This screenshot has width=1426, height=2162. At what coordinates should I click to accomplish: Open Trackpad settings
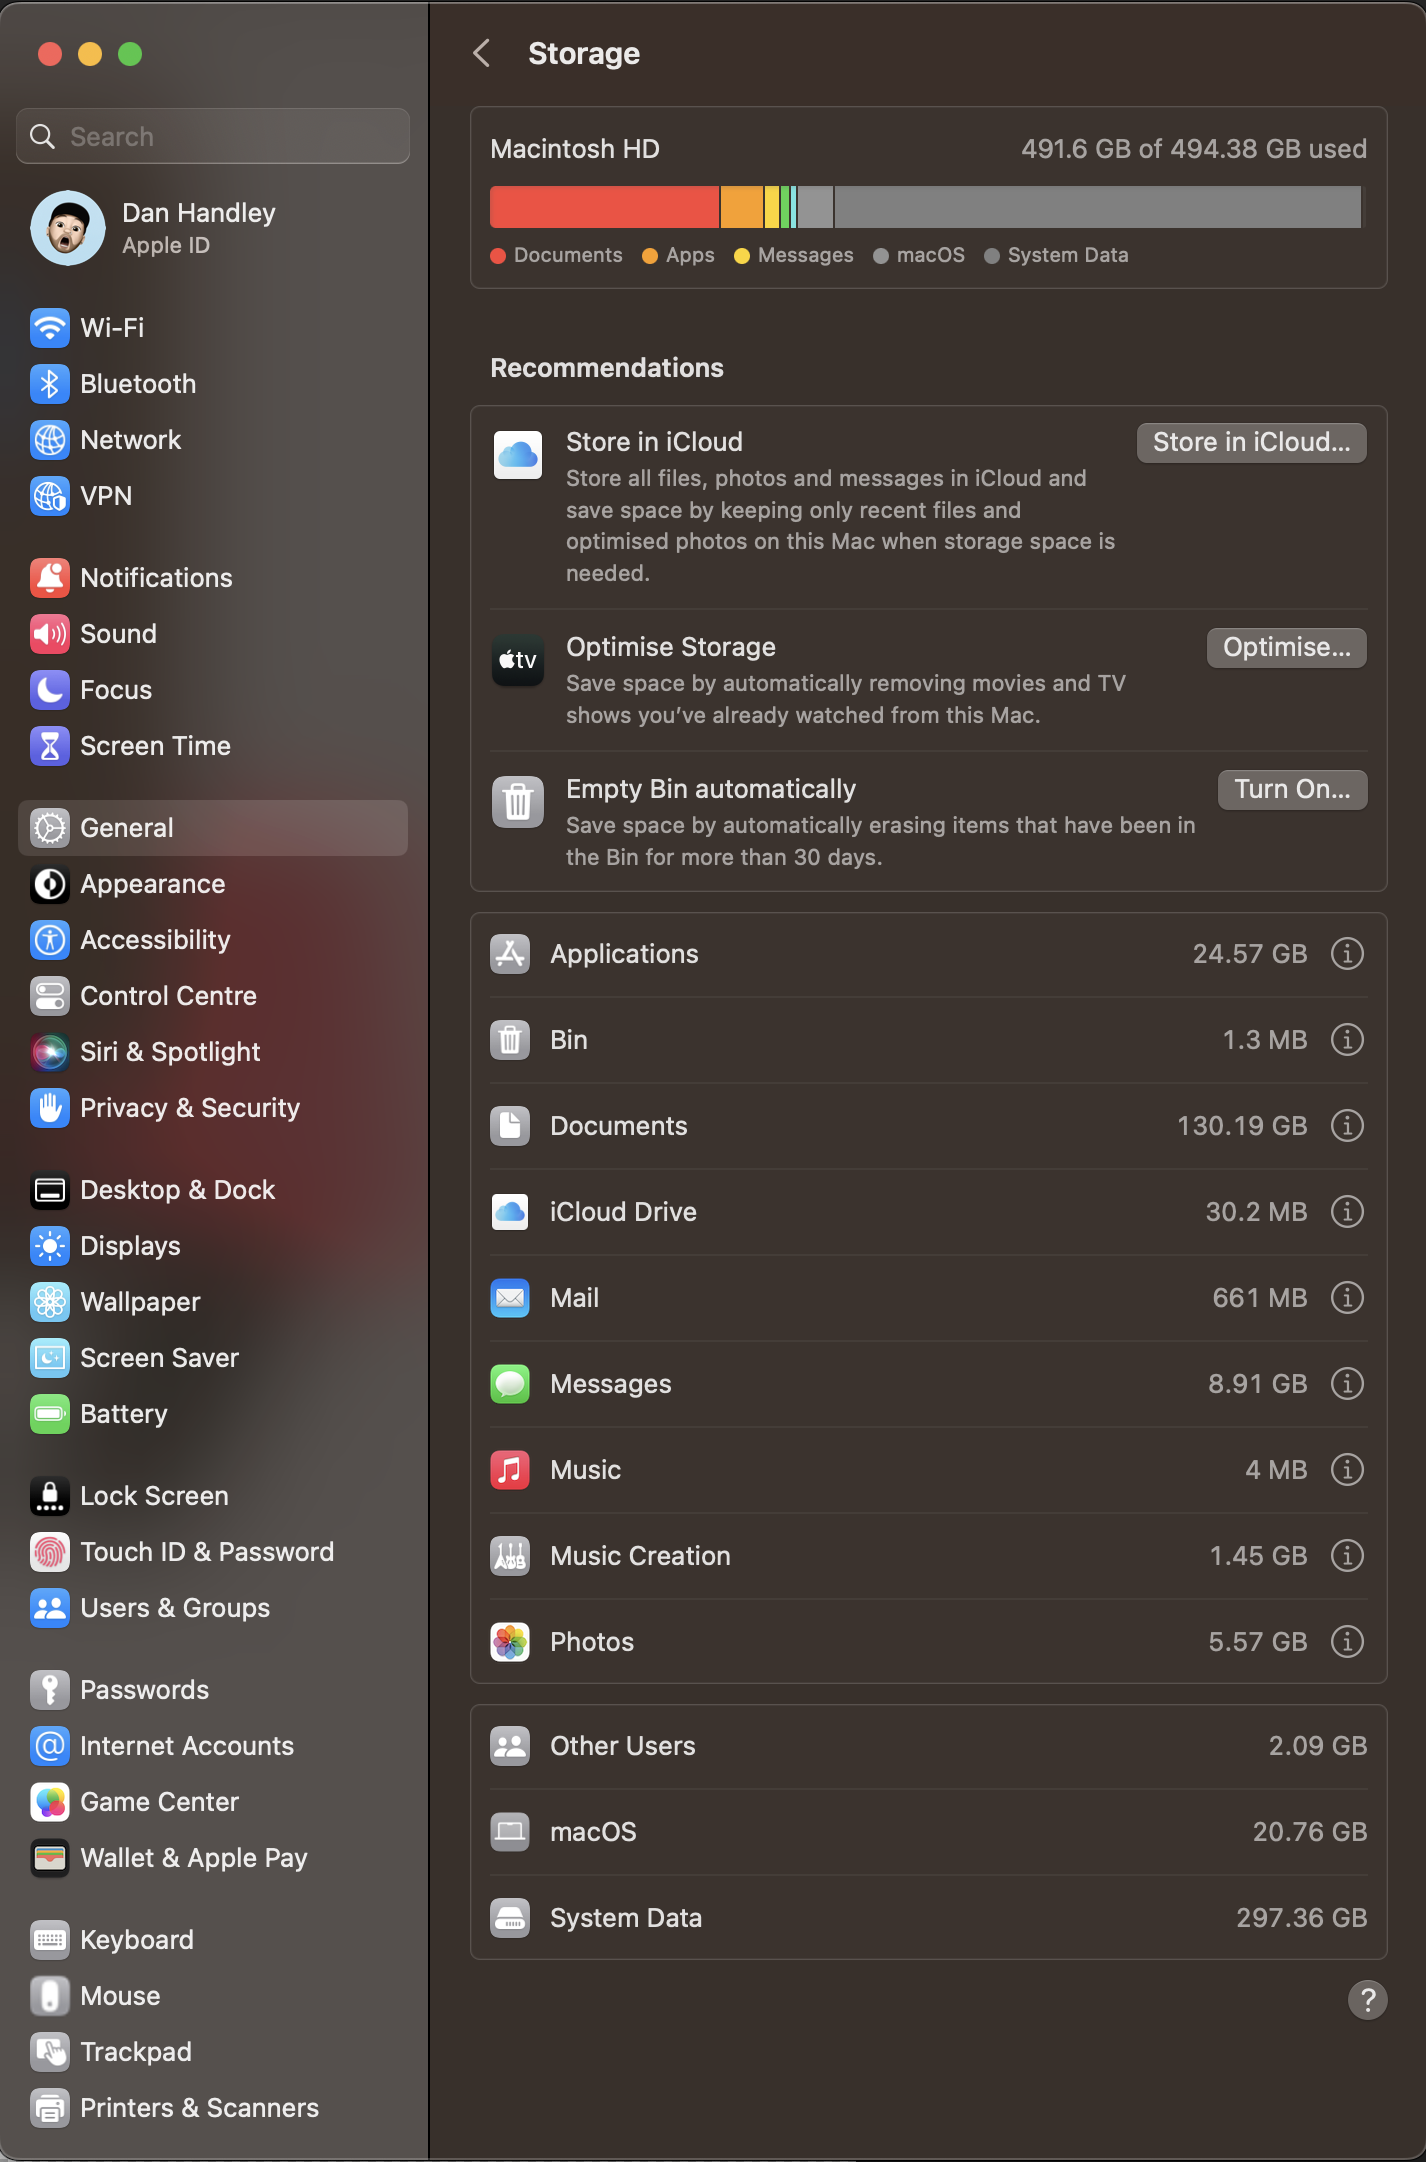tap(213, 2051)
